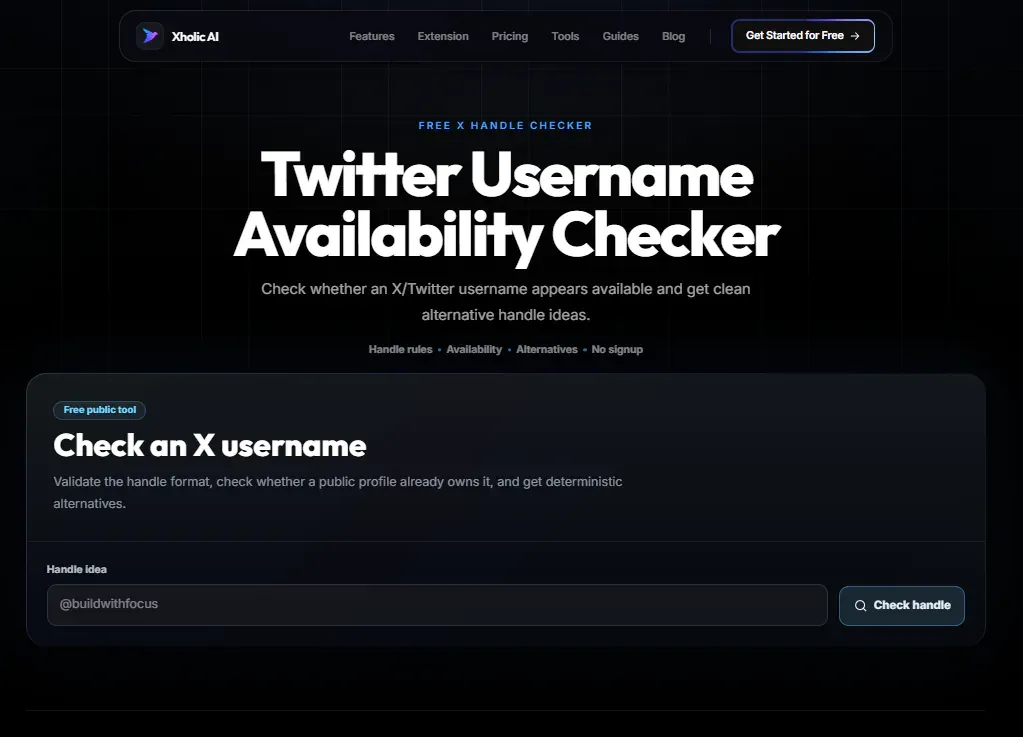Click the Check an X username heading
This screenshot has width=1023, height=737.
click(x=209, y=445)
